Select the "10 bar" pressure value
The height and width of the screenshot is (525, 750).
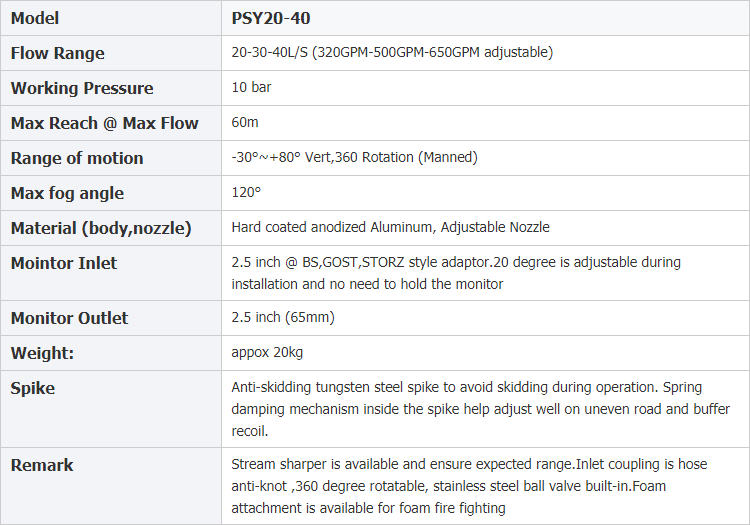pyautogui.click(x=251, y=87)
